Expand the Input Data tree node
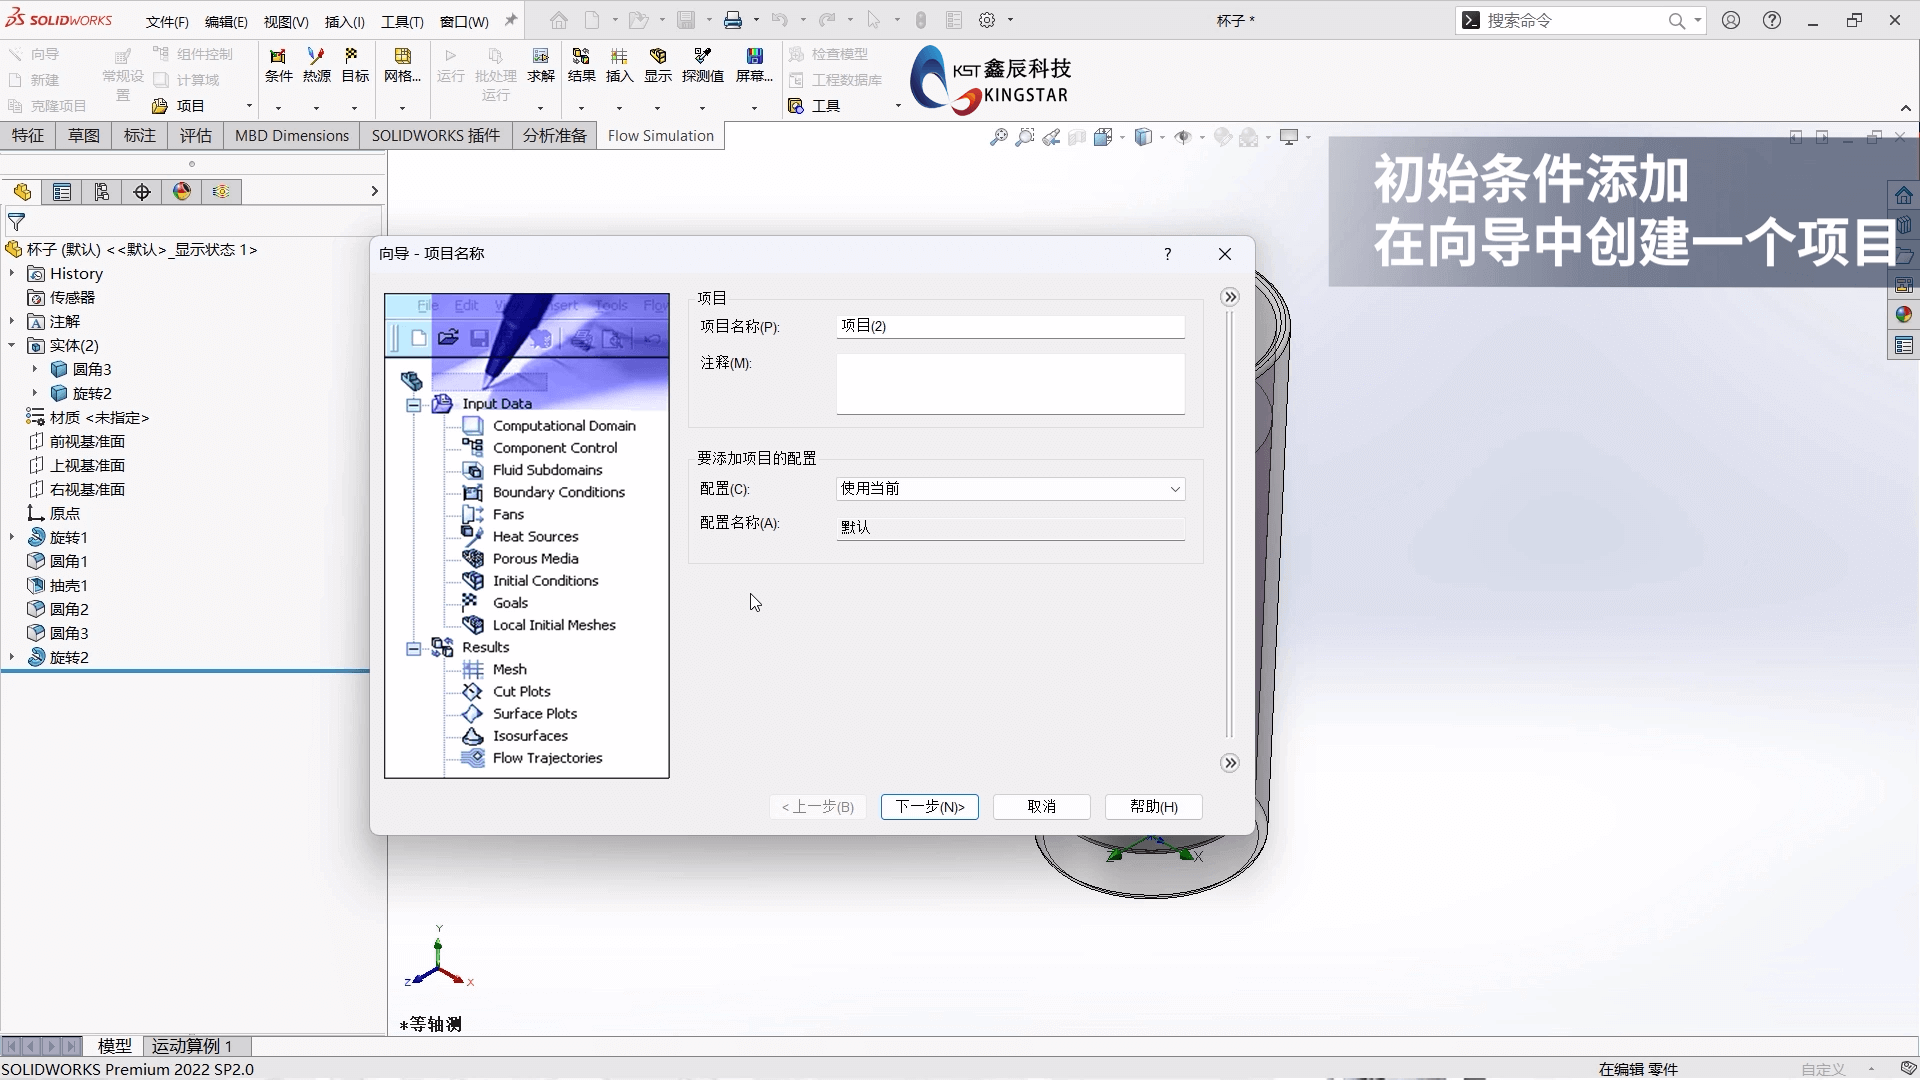 (411, 404)
